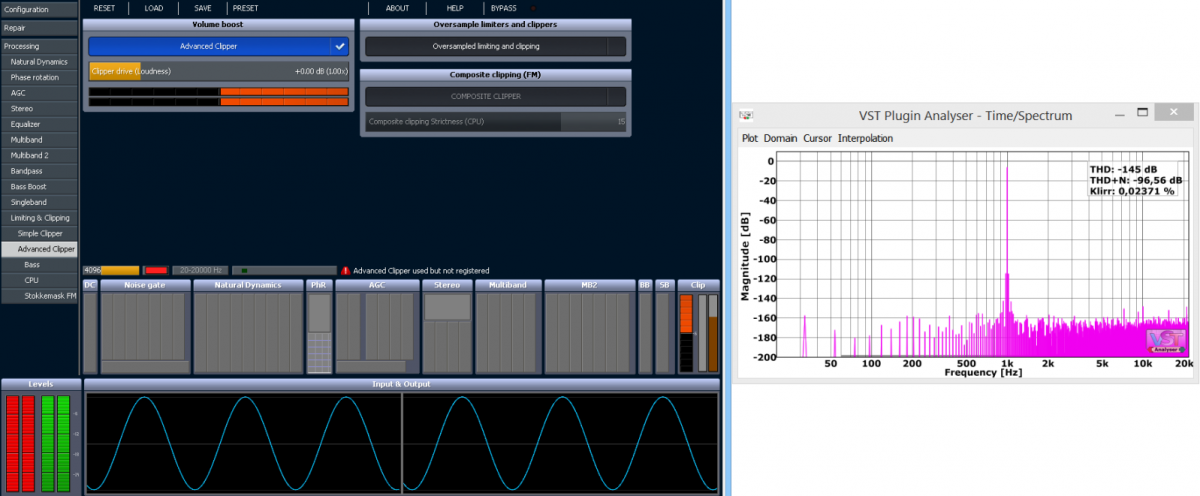
Task: Expand the Repair section
Action: [x=38, y=28]
